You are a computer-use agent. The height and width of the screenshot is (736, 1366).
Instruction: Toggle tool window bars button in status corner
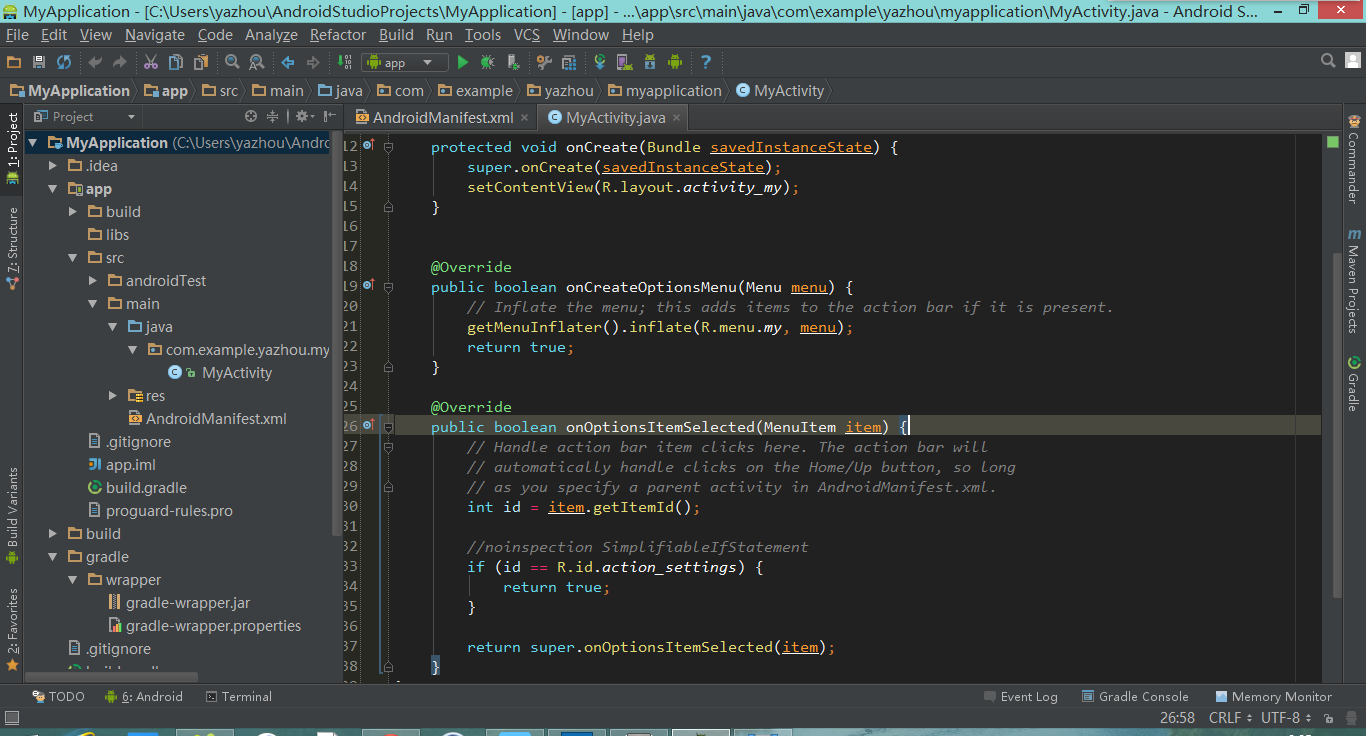[x=12, y=718]
